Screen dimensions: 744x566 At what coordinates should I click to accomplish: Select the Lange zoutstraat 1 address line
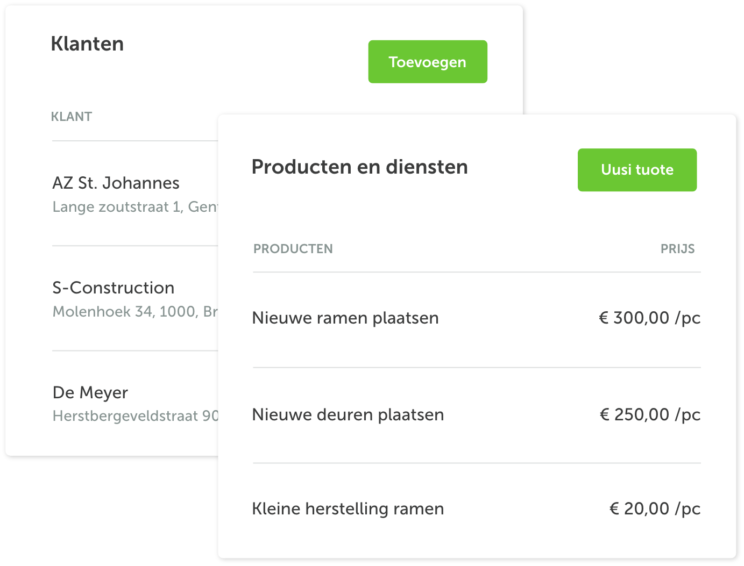(x=135, y=207)
